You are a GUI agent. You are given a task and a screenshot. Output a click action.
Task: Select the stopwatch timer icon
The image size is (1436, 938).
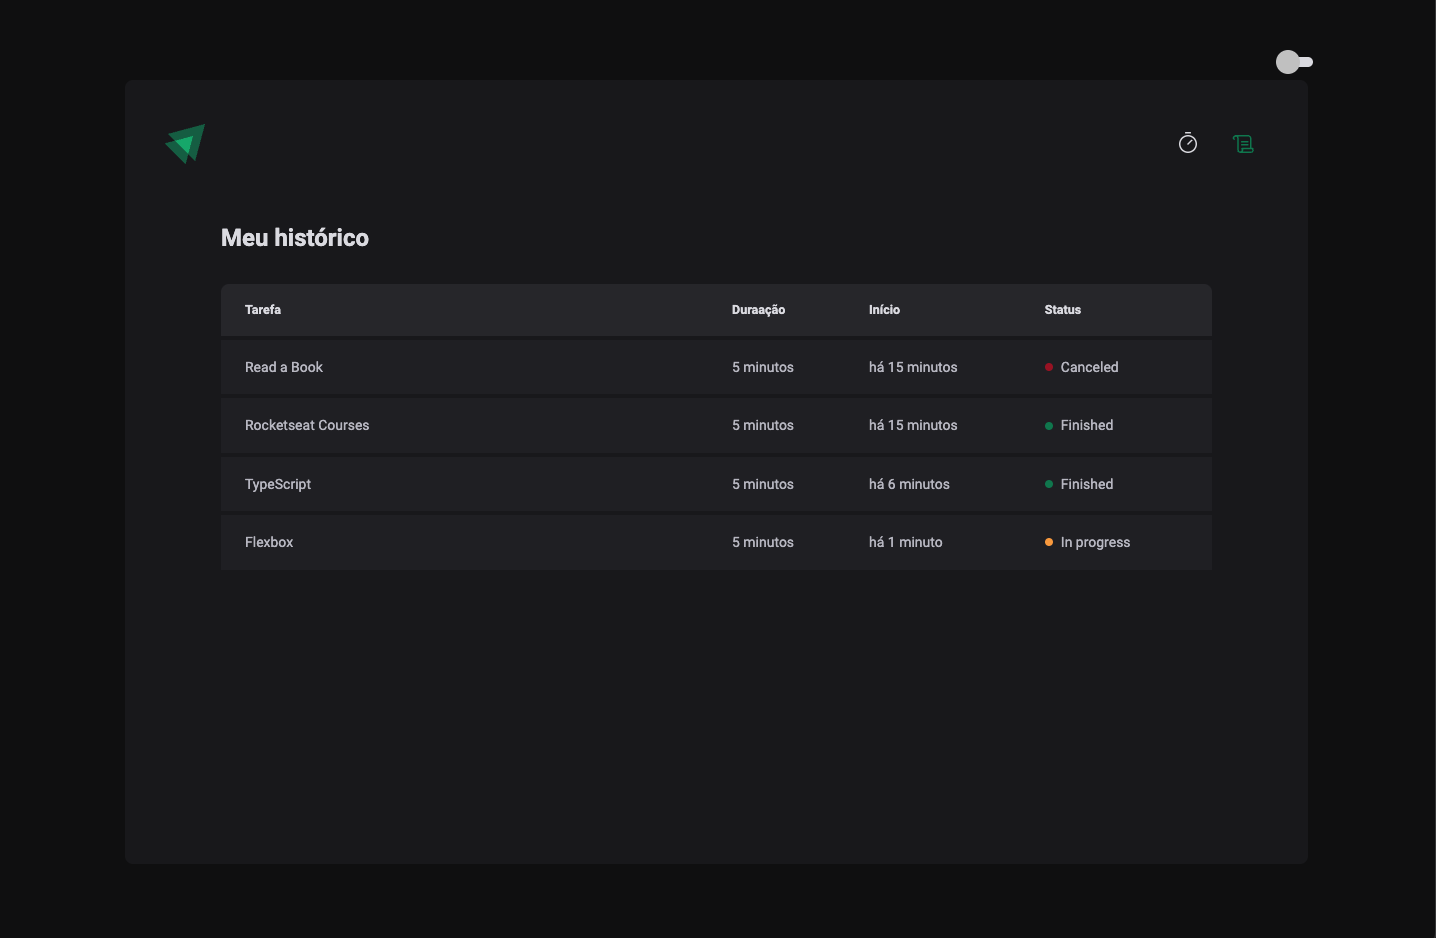1188,143
